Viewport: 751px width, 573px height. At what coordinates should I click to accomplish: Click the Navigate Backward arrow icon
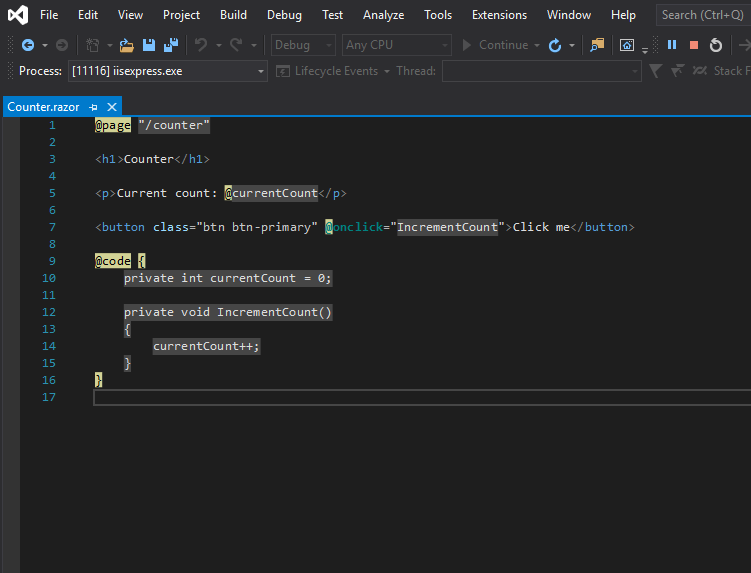pos(27,45)
